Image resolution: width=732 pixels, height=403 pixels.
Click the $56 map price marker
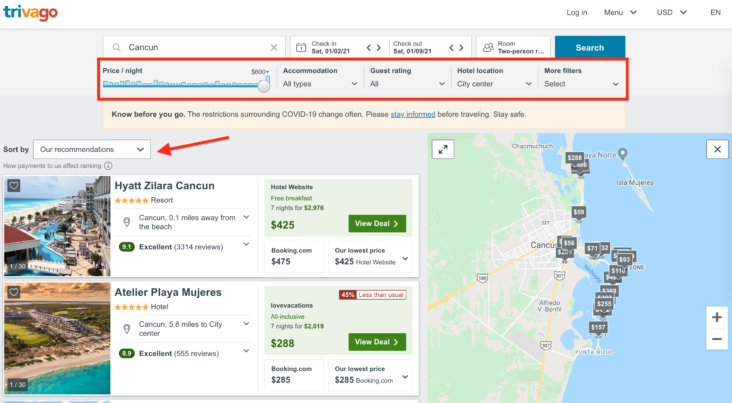coord(569,243)
